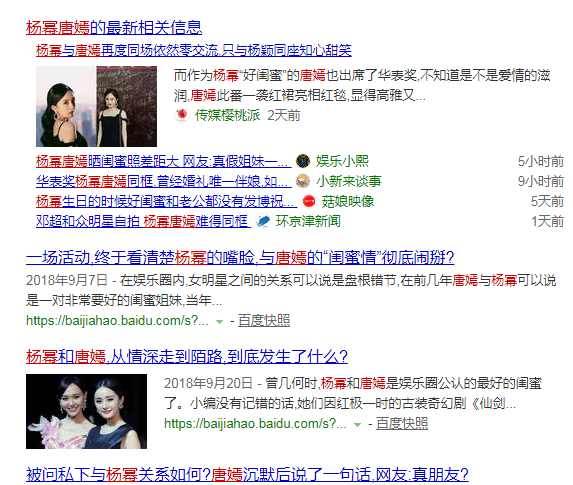Click the thumbnail of two women posing together
This screenshot has width=573, height=485.
coord(86,411)
